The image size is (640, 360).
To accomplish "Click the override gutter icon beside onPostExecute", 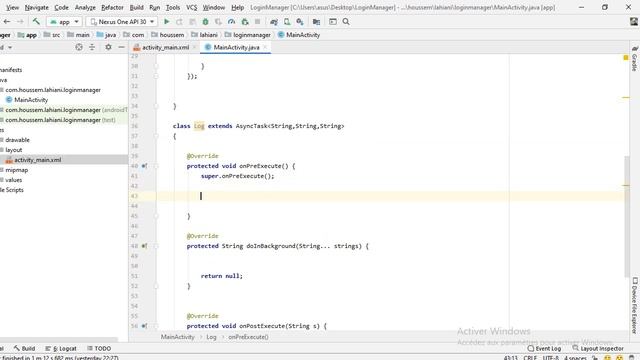I will coord(144,326).
